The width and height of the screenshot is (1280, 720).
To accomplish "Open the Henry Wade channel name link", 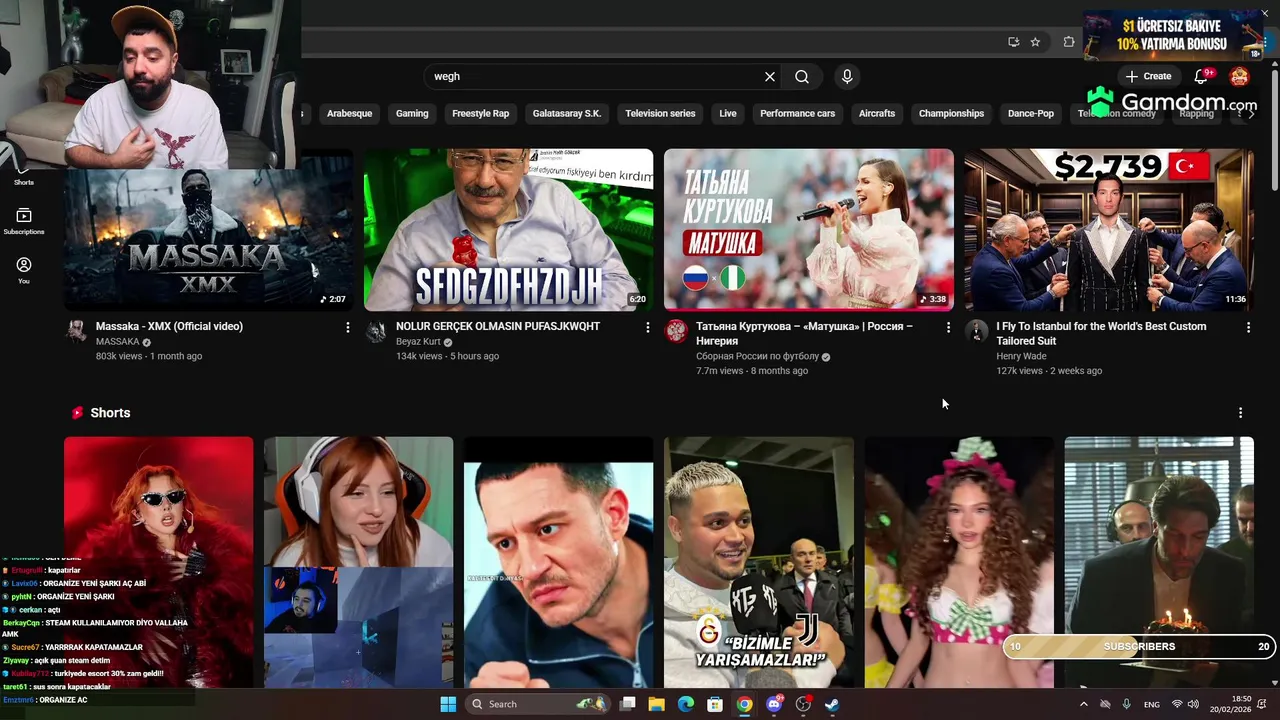I will coord(1021,356).
